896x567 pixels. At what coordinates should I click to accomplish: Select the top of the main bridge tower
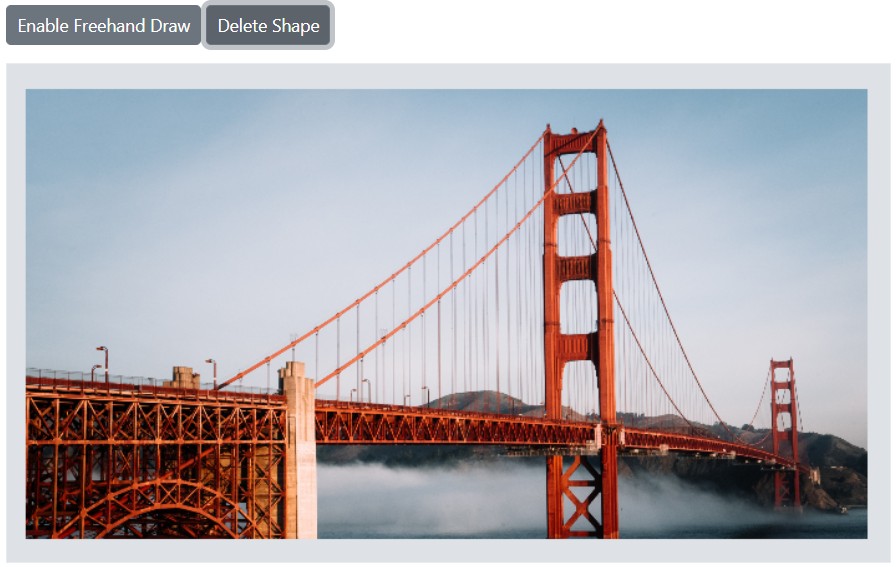click(573, 137)
